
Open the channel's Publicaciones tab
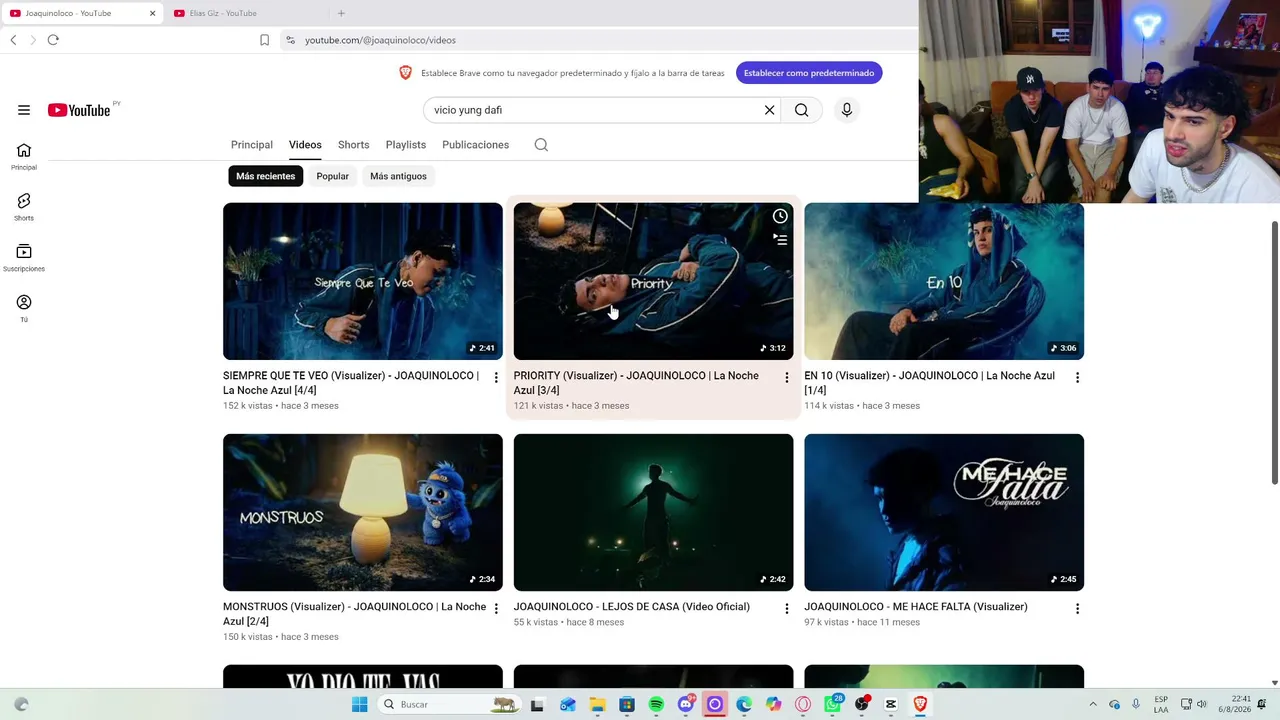point(475,145)
